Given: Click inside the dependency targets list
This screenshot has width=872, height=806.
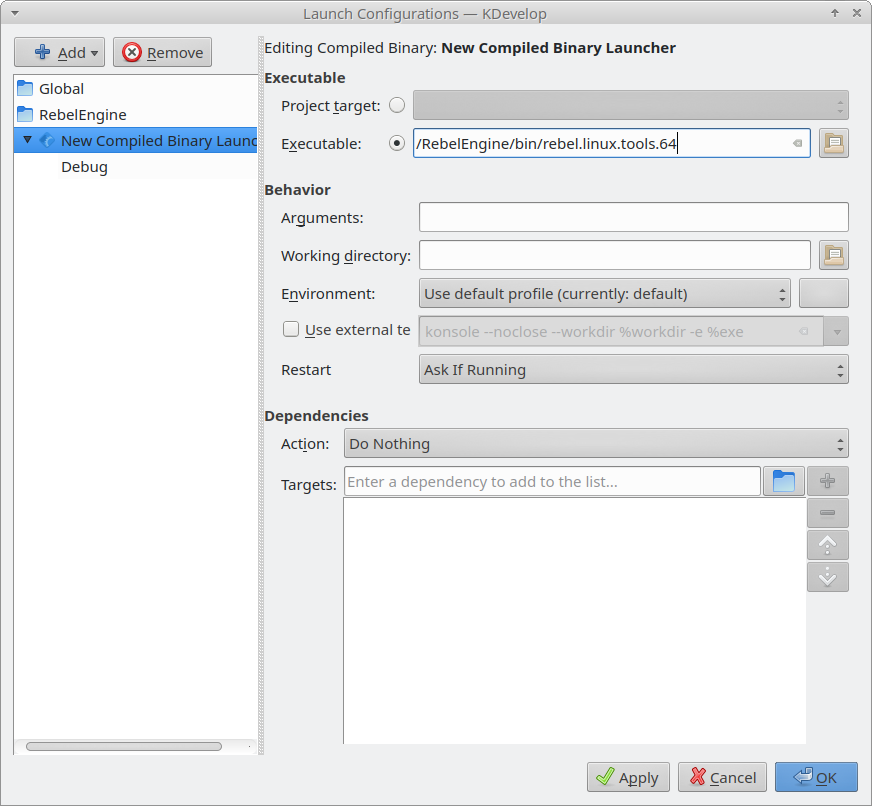Looking at the screenshot, I should (x=574, y=621).
